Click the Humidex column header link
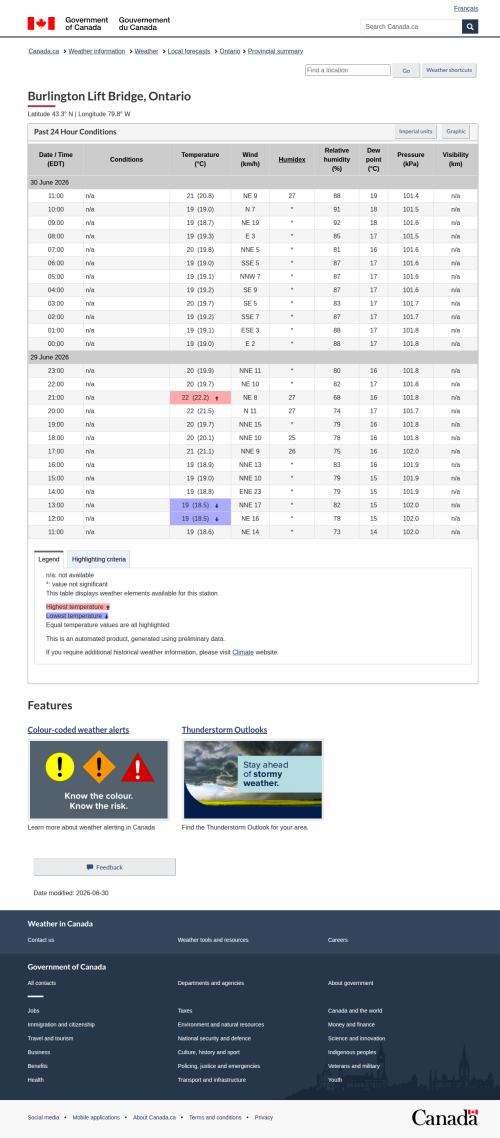 [292, 160]
